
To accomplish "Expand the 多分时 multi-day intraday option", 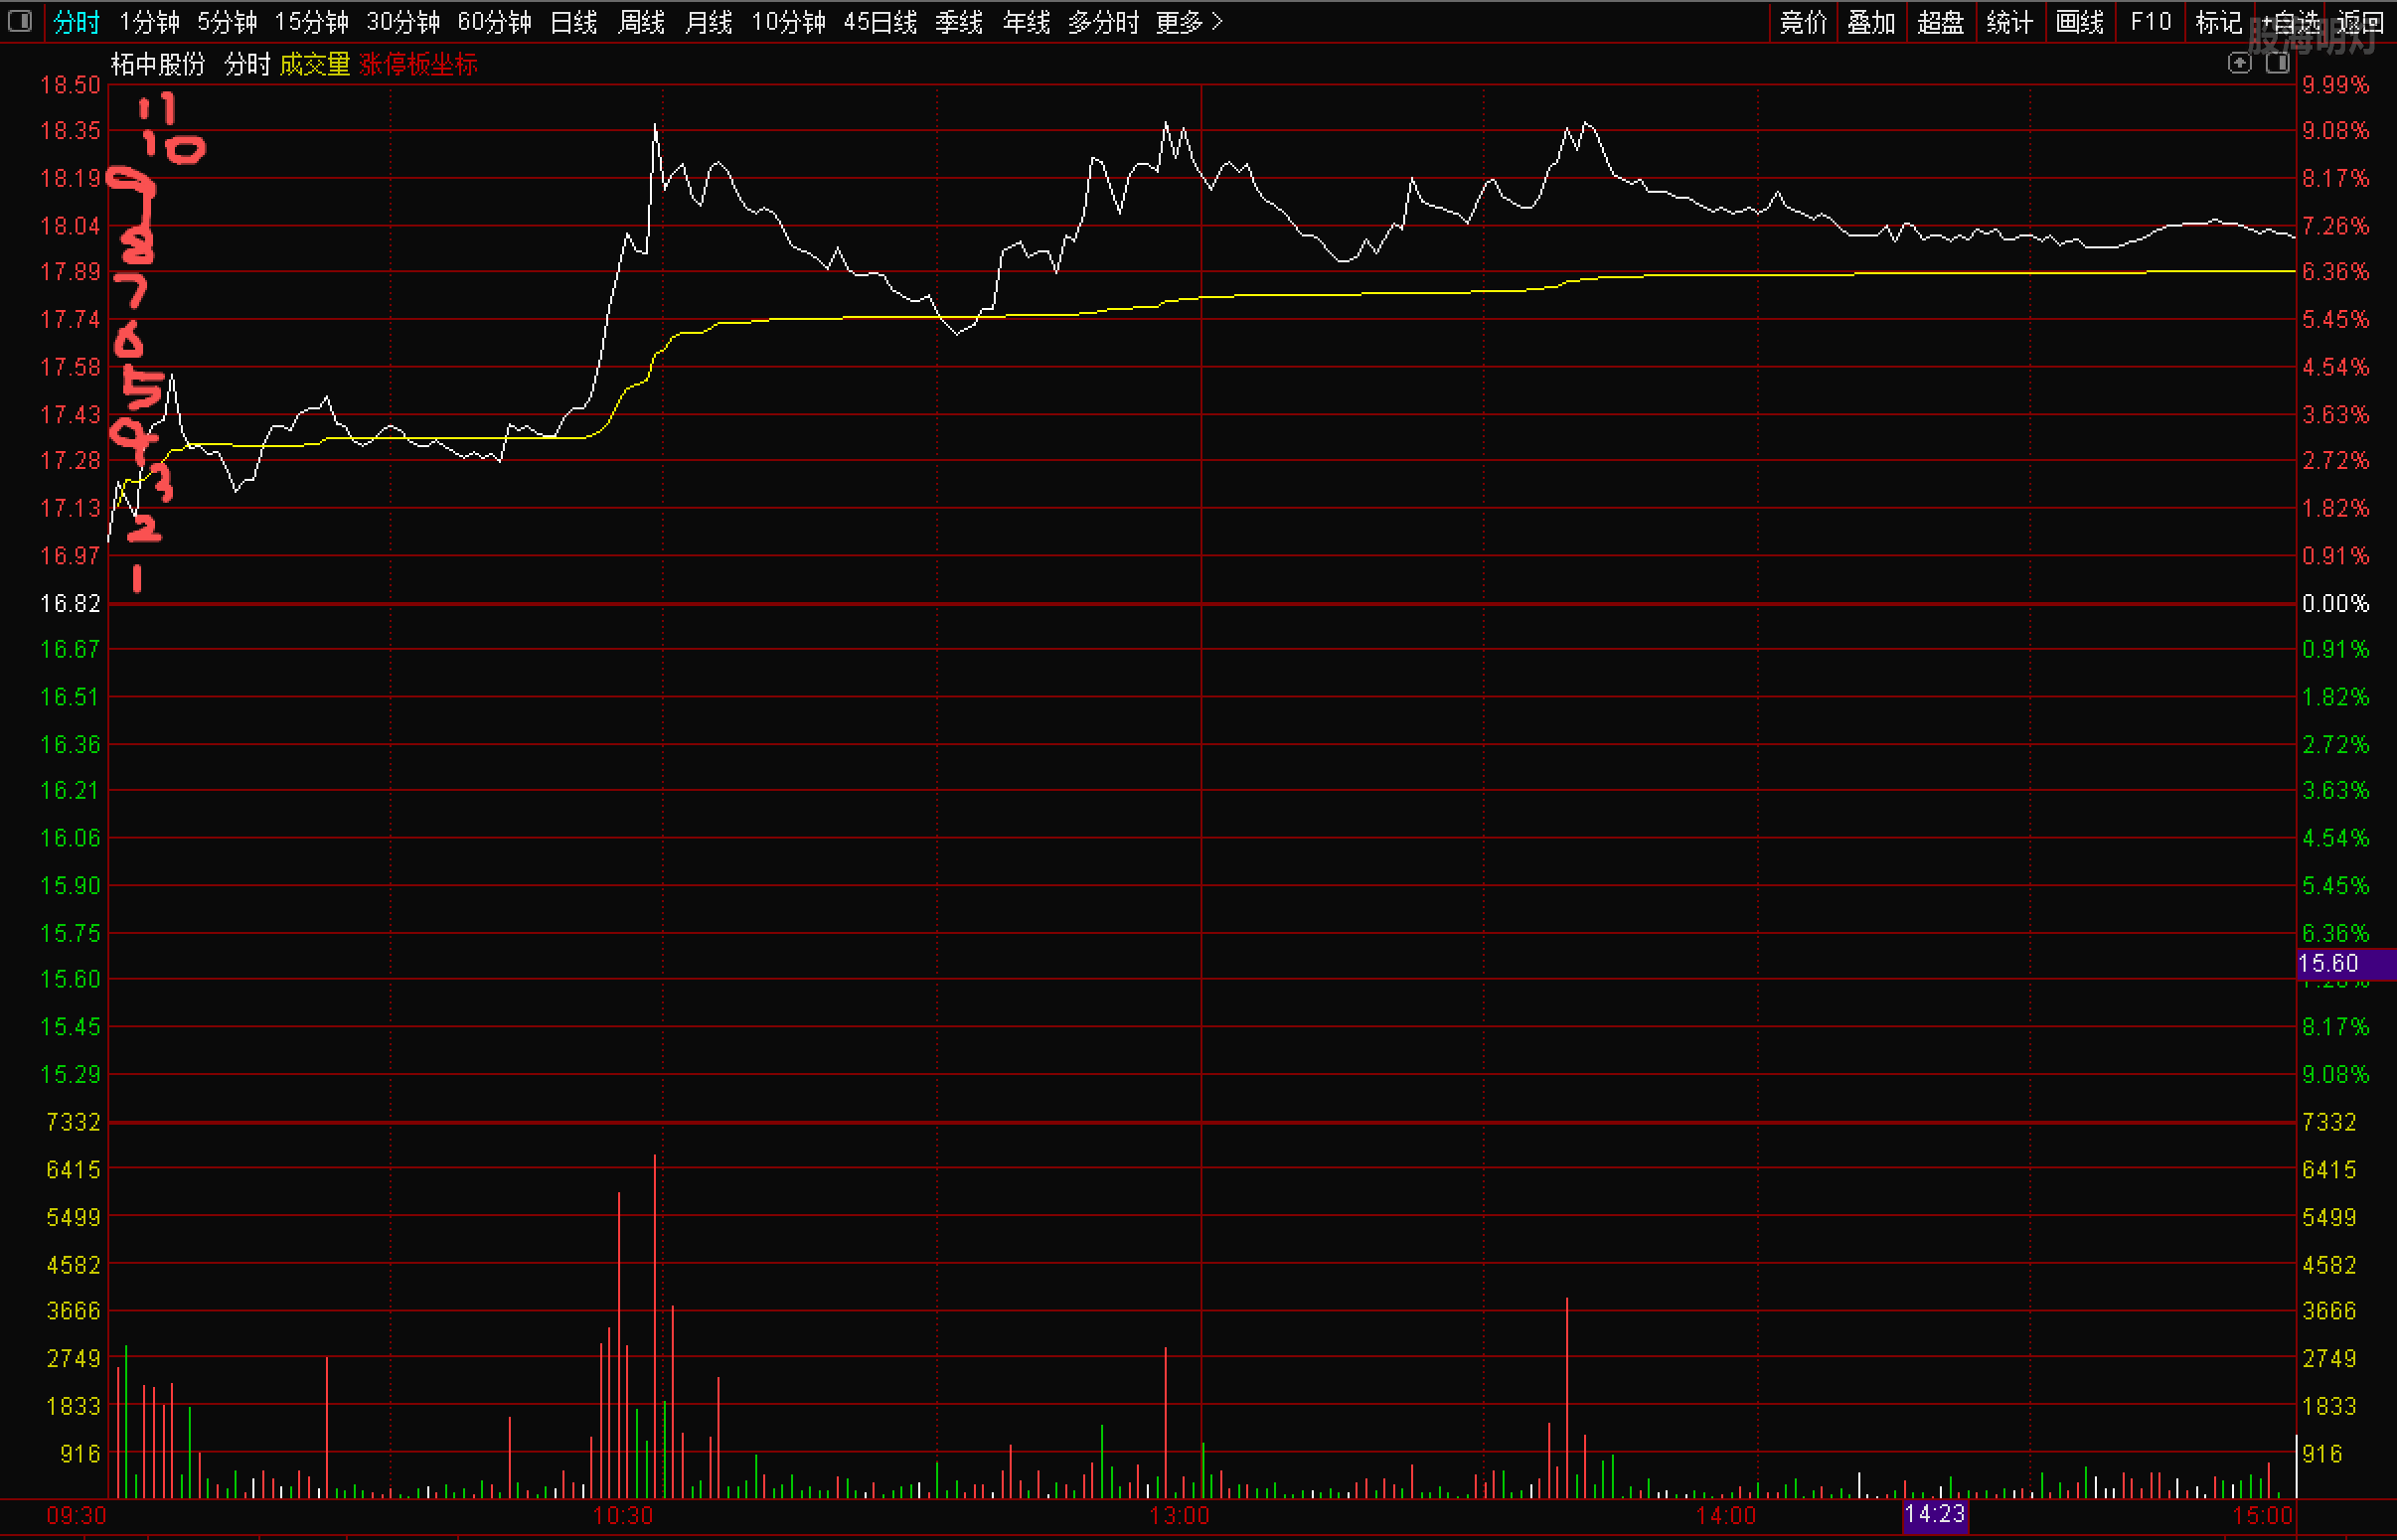I will click(1103, 22).
